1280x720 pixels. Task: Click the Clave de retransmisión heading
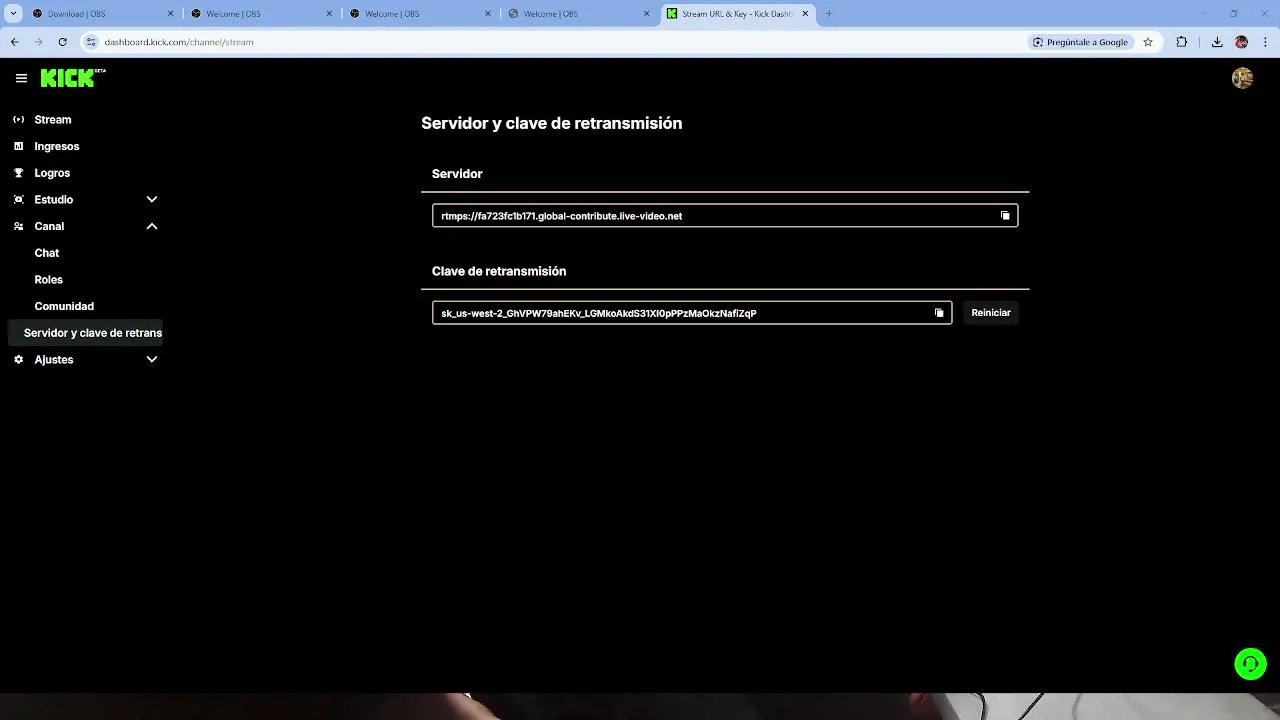pos(499,271)
